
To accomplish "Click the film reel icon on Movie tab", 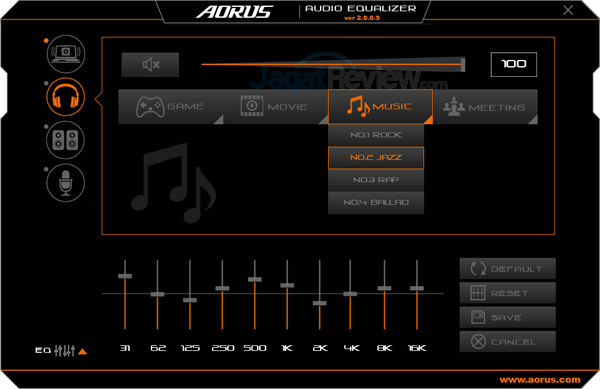I will point(252,106).
